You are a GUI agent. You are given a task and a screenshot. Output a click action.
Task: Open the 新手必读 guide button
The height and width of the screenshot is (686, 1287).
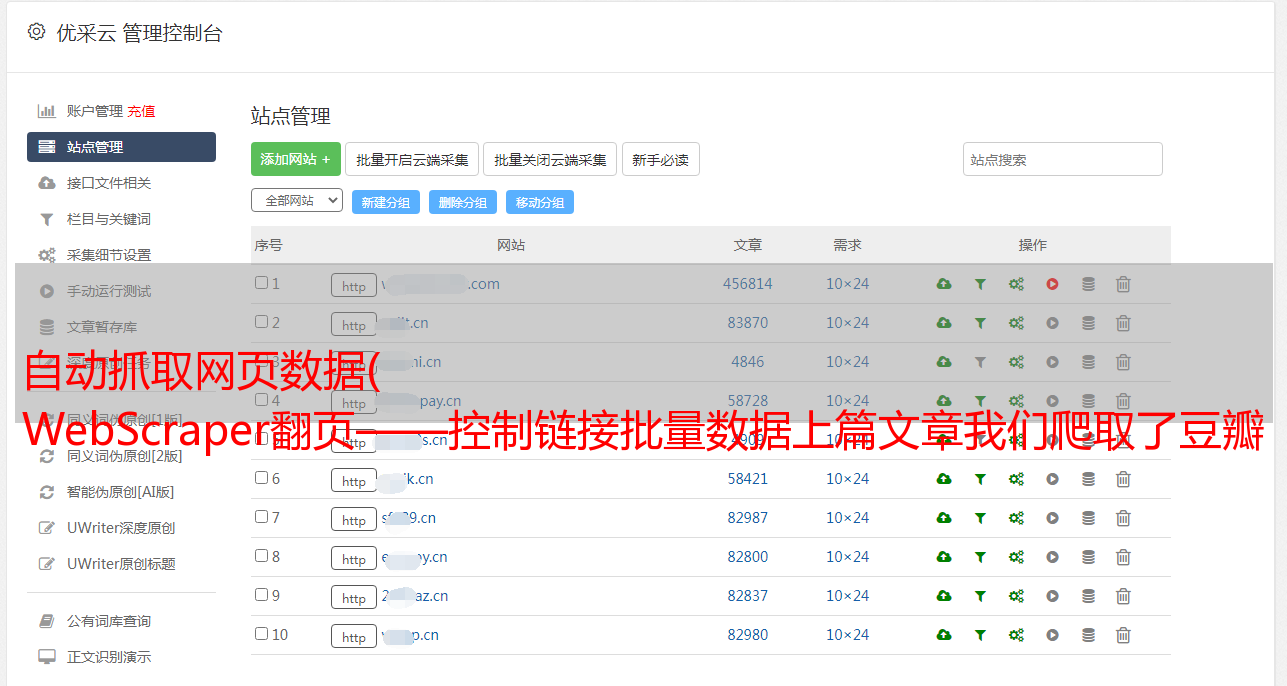pyautogui.click(x=661, y=159)
